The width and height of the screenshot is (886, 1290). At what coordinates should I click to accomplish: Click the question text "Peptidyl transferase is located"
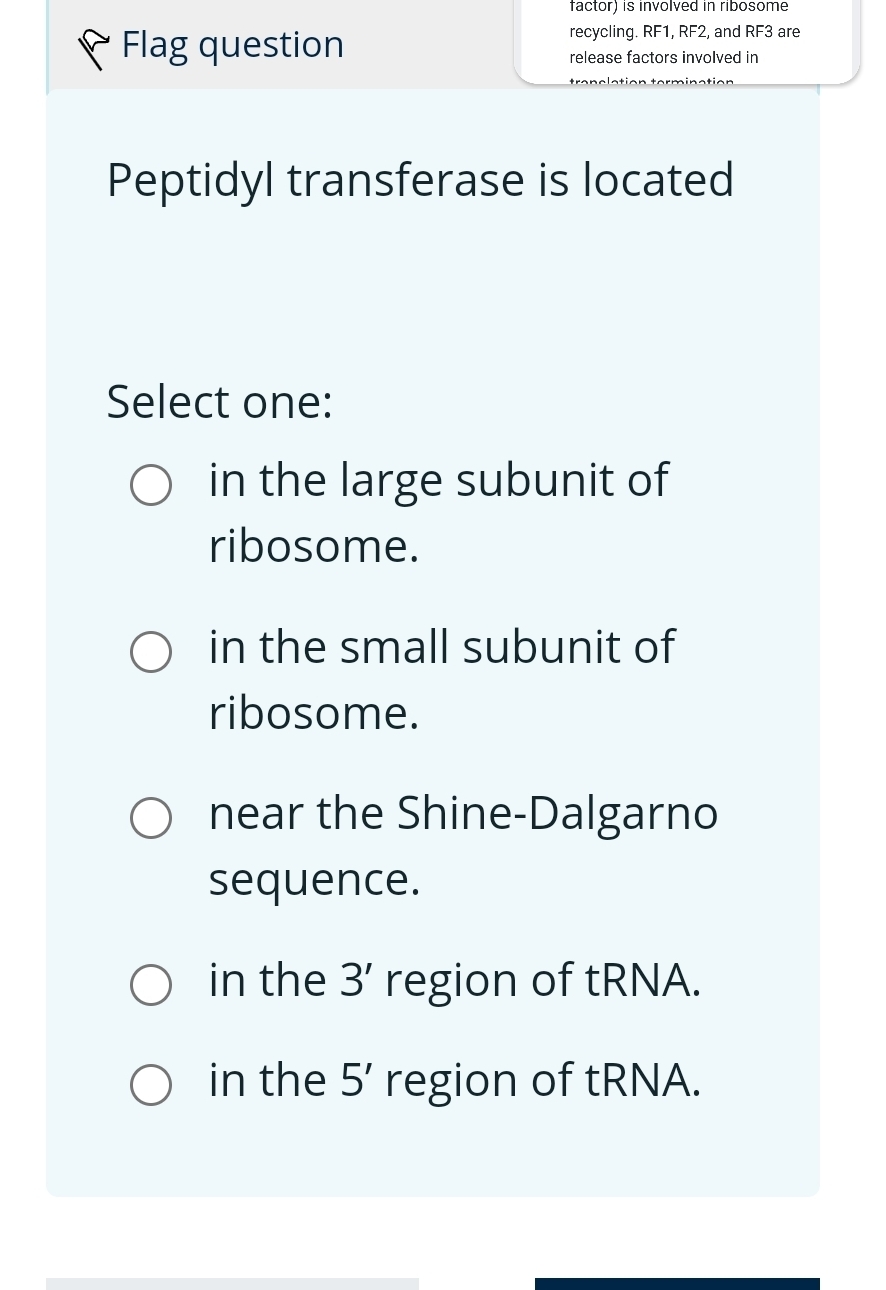coord(420,179)
